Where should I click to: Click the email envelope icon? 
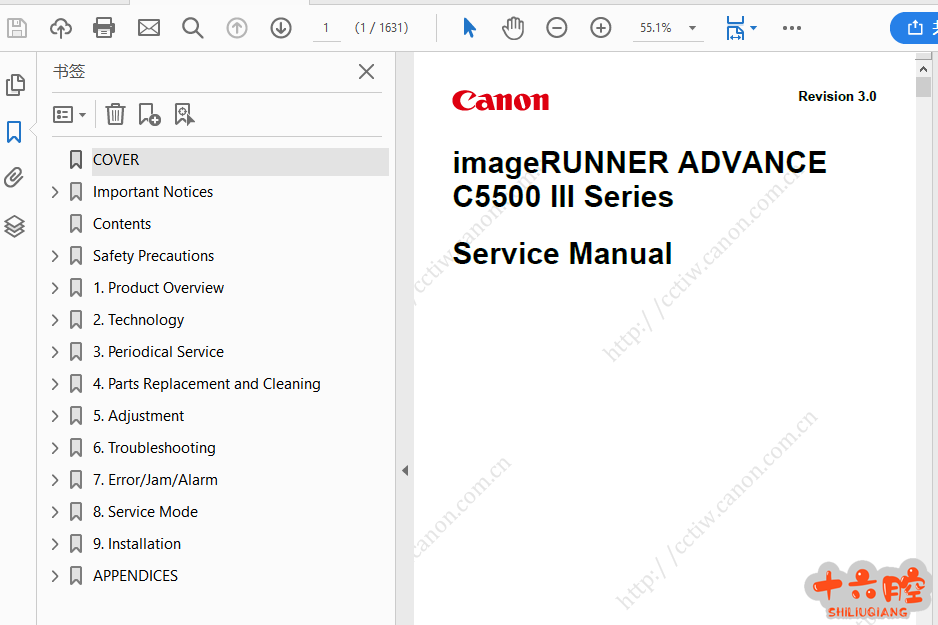(149, 28)
